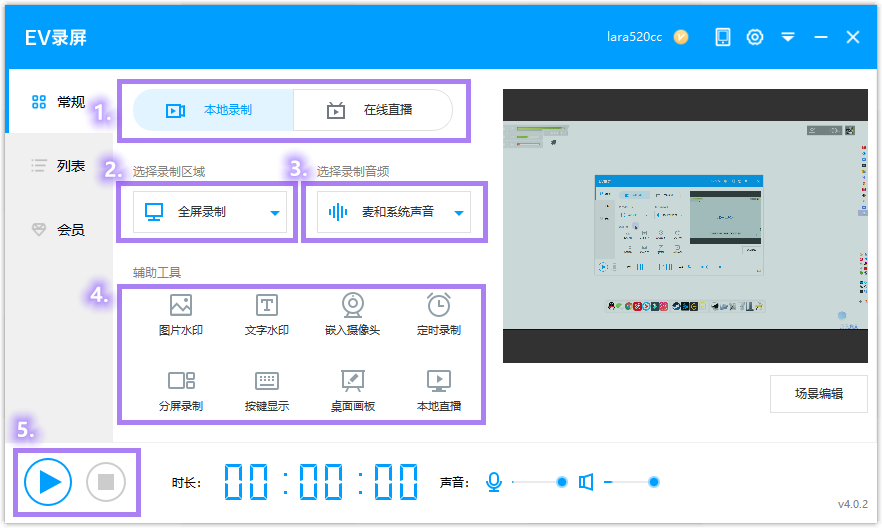Open the 桌面画板 desktop drawing board
This screenshot has height=528, width=882.
(x=352, y=391)
